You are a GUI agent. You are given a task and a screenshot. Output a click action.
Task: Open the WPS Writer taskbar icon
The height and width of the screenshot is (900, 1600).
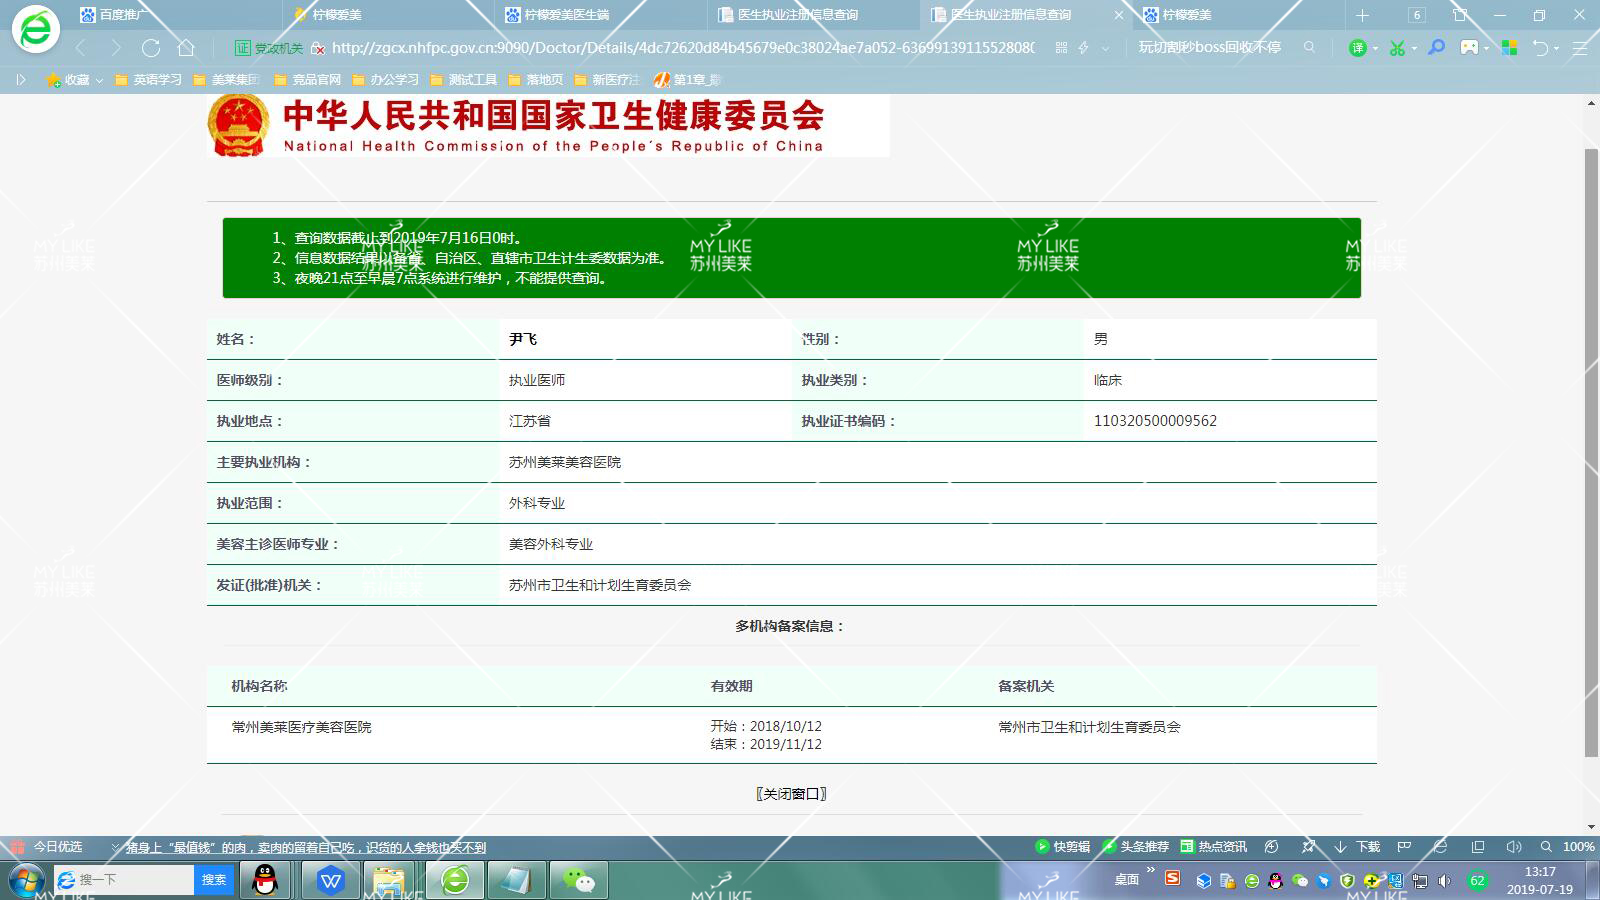pos(331,880)
